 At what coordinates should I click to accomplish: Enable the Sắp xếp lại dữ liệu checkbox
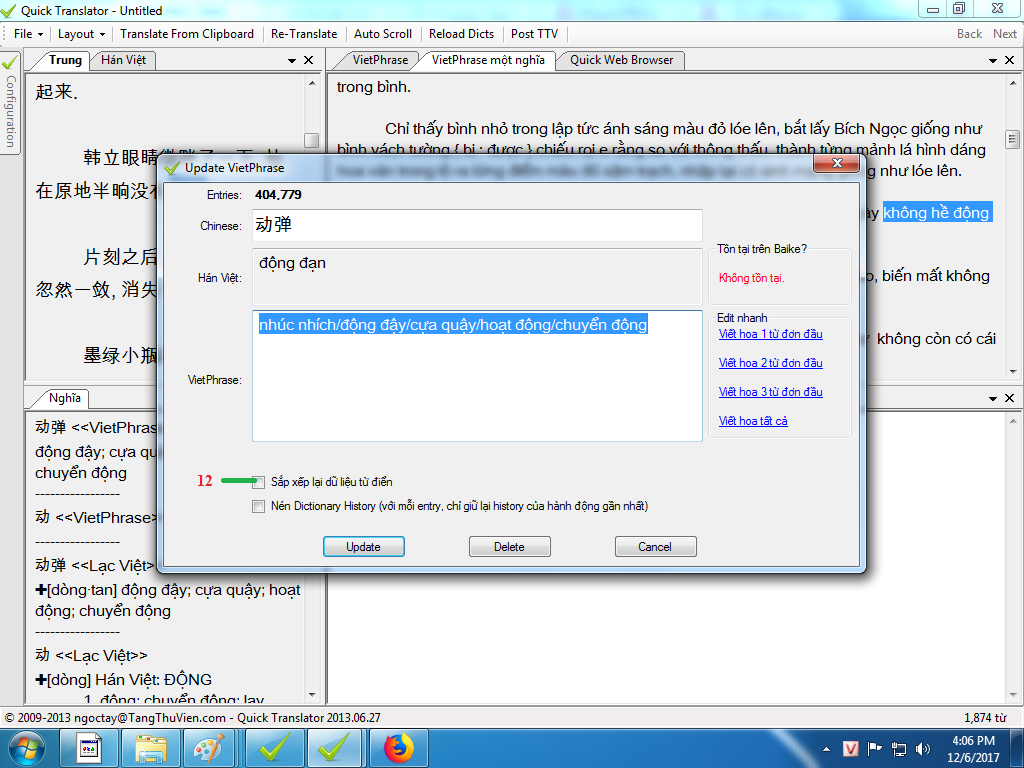tap(259, 482)
